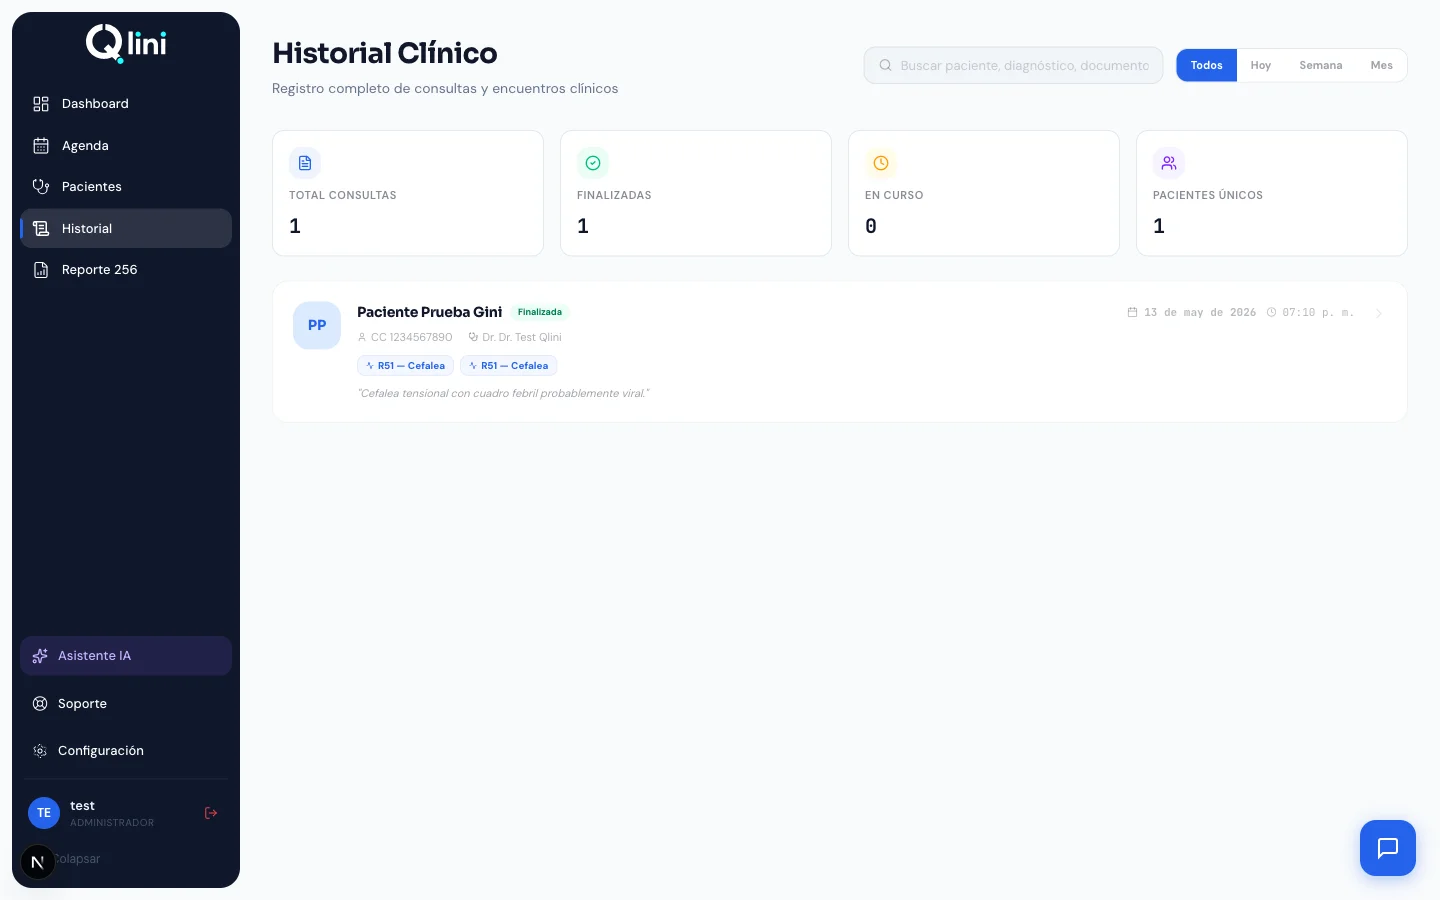Open Configuración from the sidebar

tap(126, 751)
